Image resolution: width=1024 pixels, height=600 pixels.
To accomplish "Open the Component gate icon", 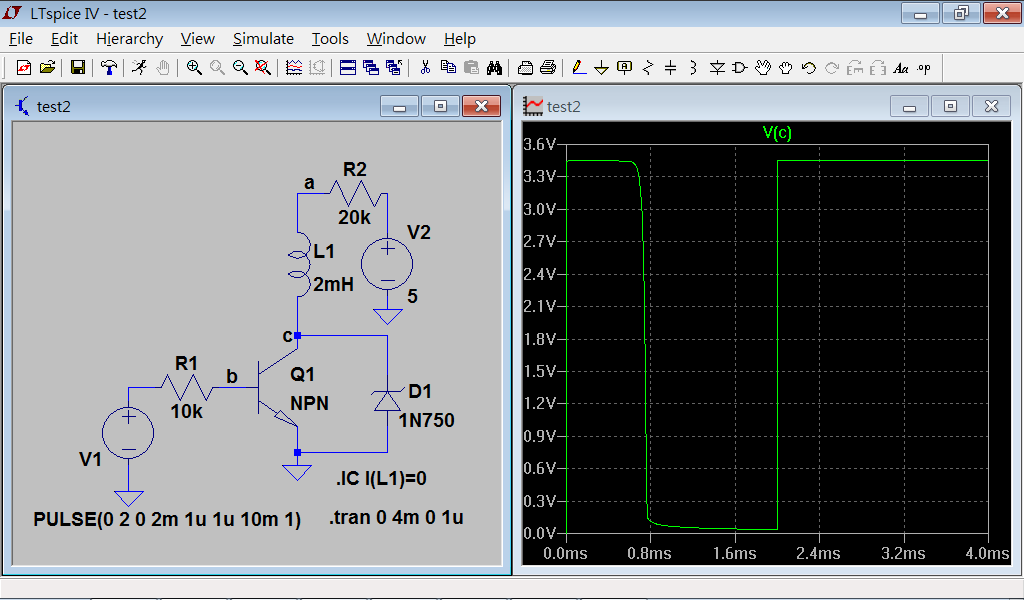I will 740,67.
